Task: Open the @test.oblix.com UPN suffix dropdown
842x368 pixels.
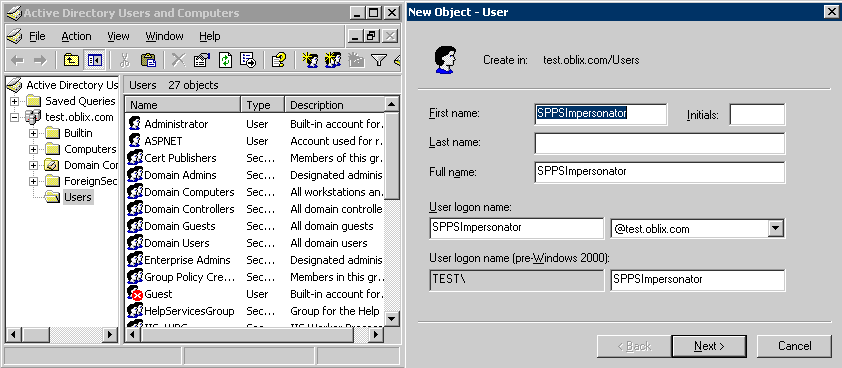Action: coord(775,228)
